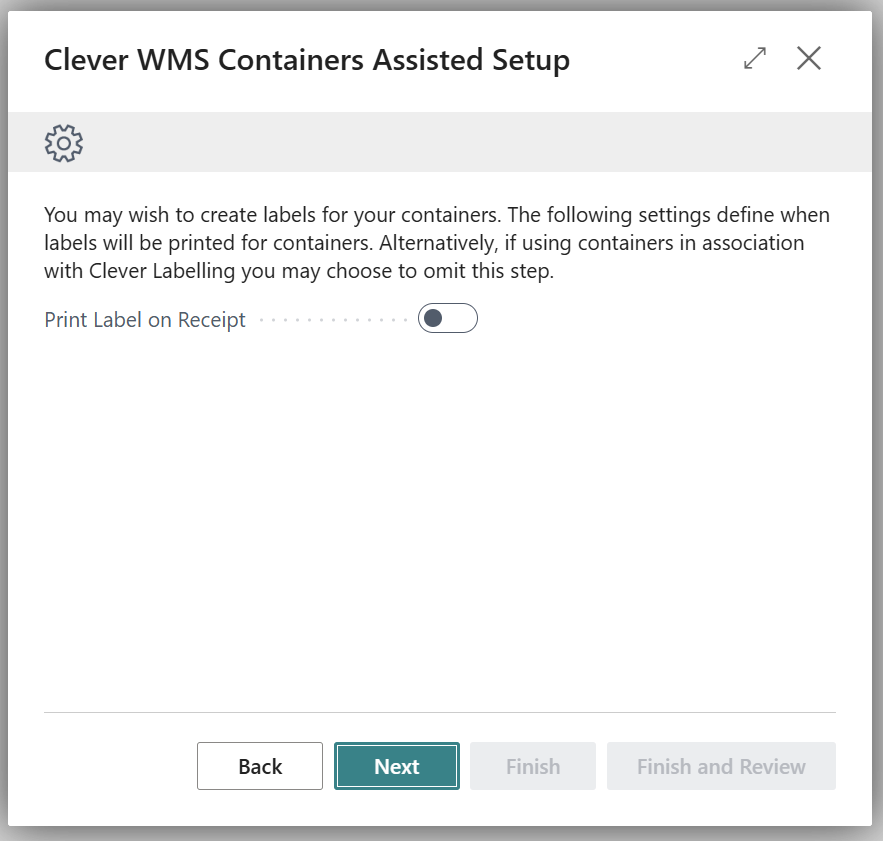This screenshot has width=883, height=841.
Task: Click the "Print Label on Receipt" field label
Action: [145, 320]
